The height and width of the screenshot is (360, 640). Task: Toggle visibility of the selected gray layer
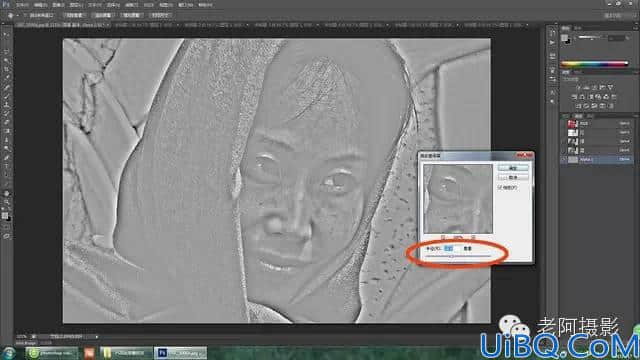(x=564, y=159)
